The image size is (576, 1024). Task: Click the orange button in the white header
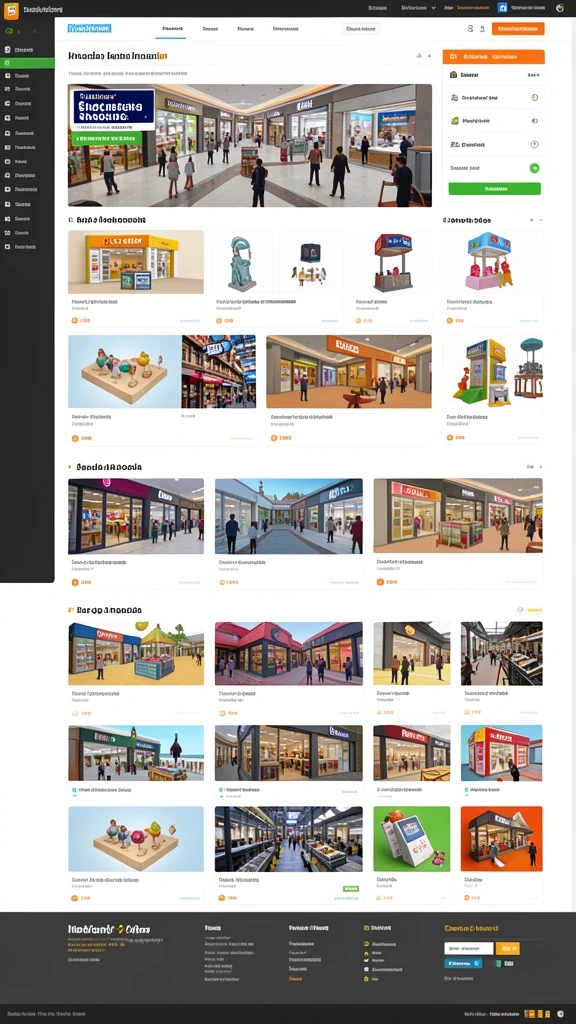tap(518, 29)
